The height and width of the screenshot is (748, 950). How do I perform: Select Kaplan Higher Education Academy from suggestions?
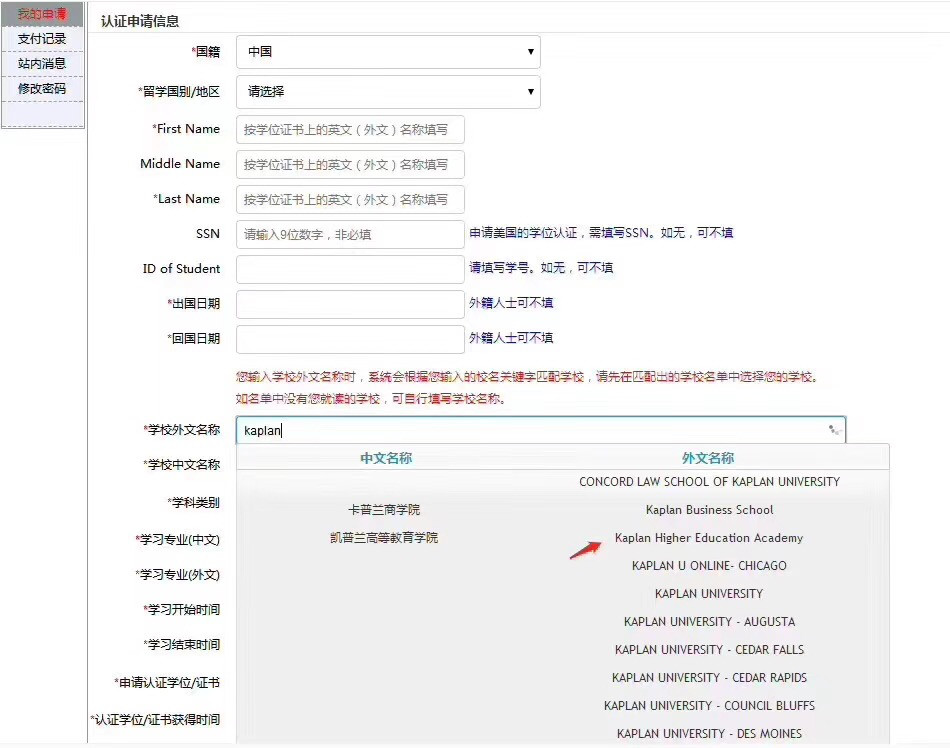pos(708,538)
